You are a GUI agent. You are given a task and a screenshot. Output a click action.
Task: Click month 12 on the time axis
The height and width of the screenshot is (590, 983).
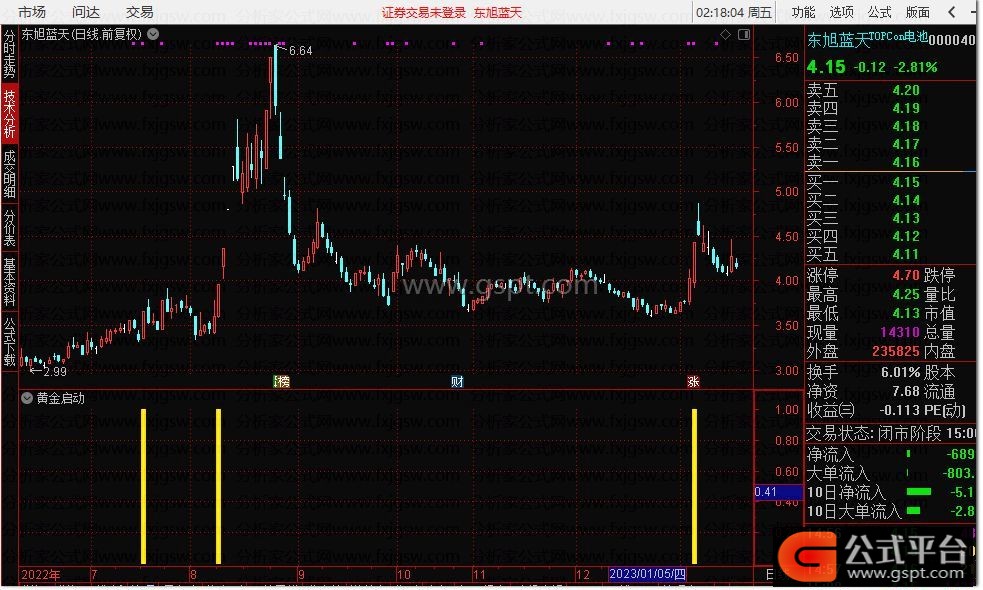[x=583, y=574]
